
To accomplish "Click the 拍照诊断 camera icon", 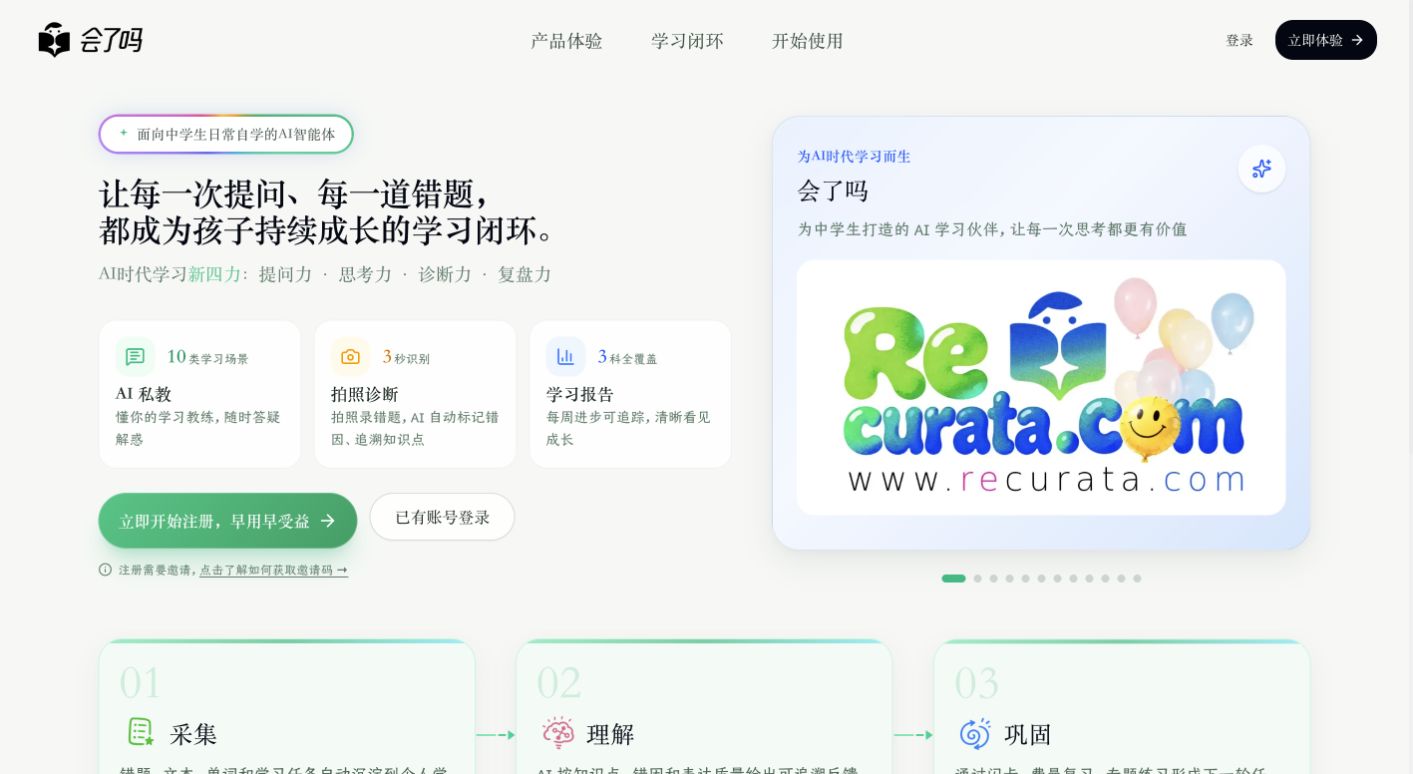I will click(x=350, y=357).
